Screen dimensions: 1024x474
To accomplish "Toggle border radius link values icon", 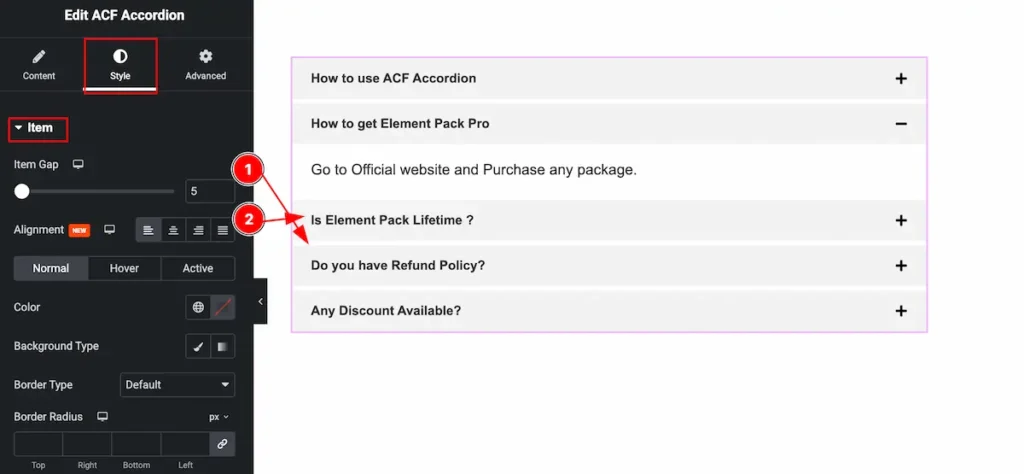I will click(x=222, y=444).
